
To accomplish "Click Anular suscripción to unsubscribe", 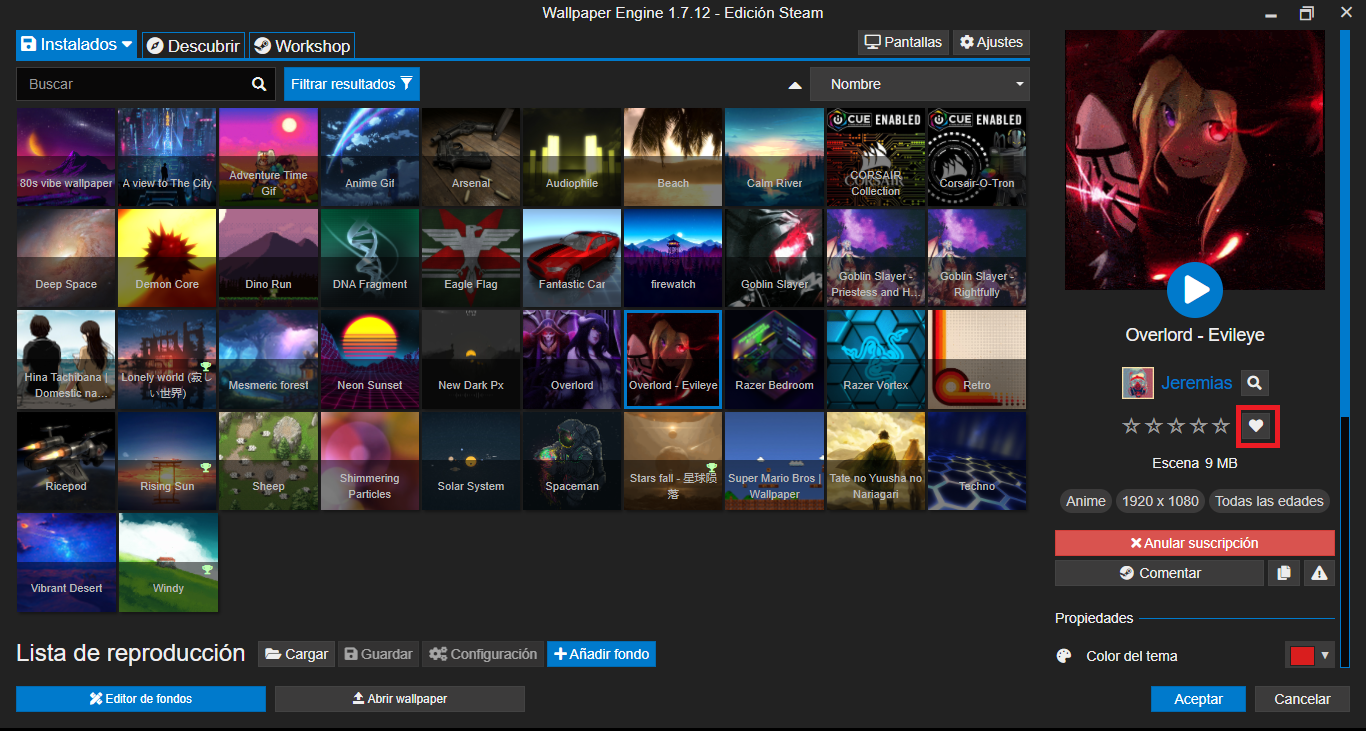I will (1195, 543).
